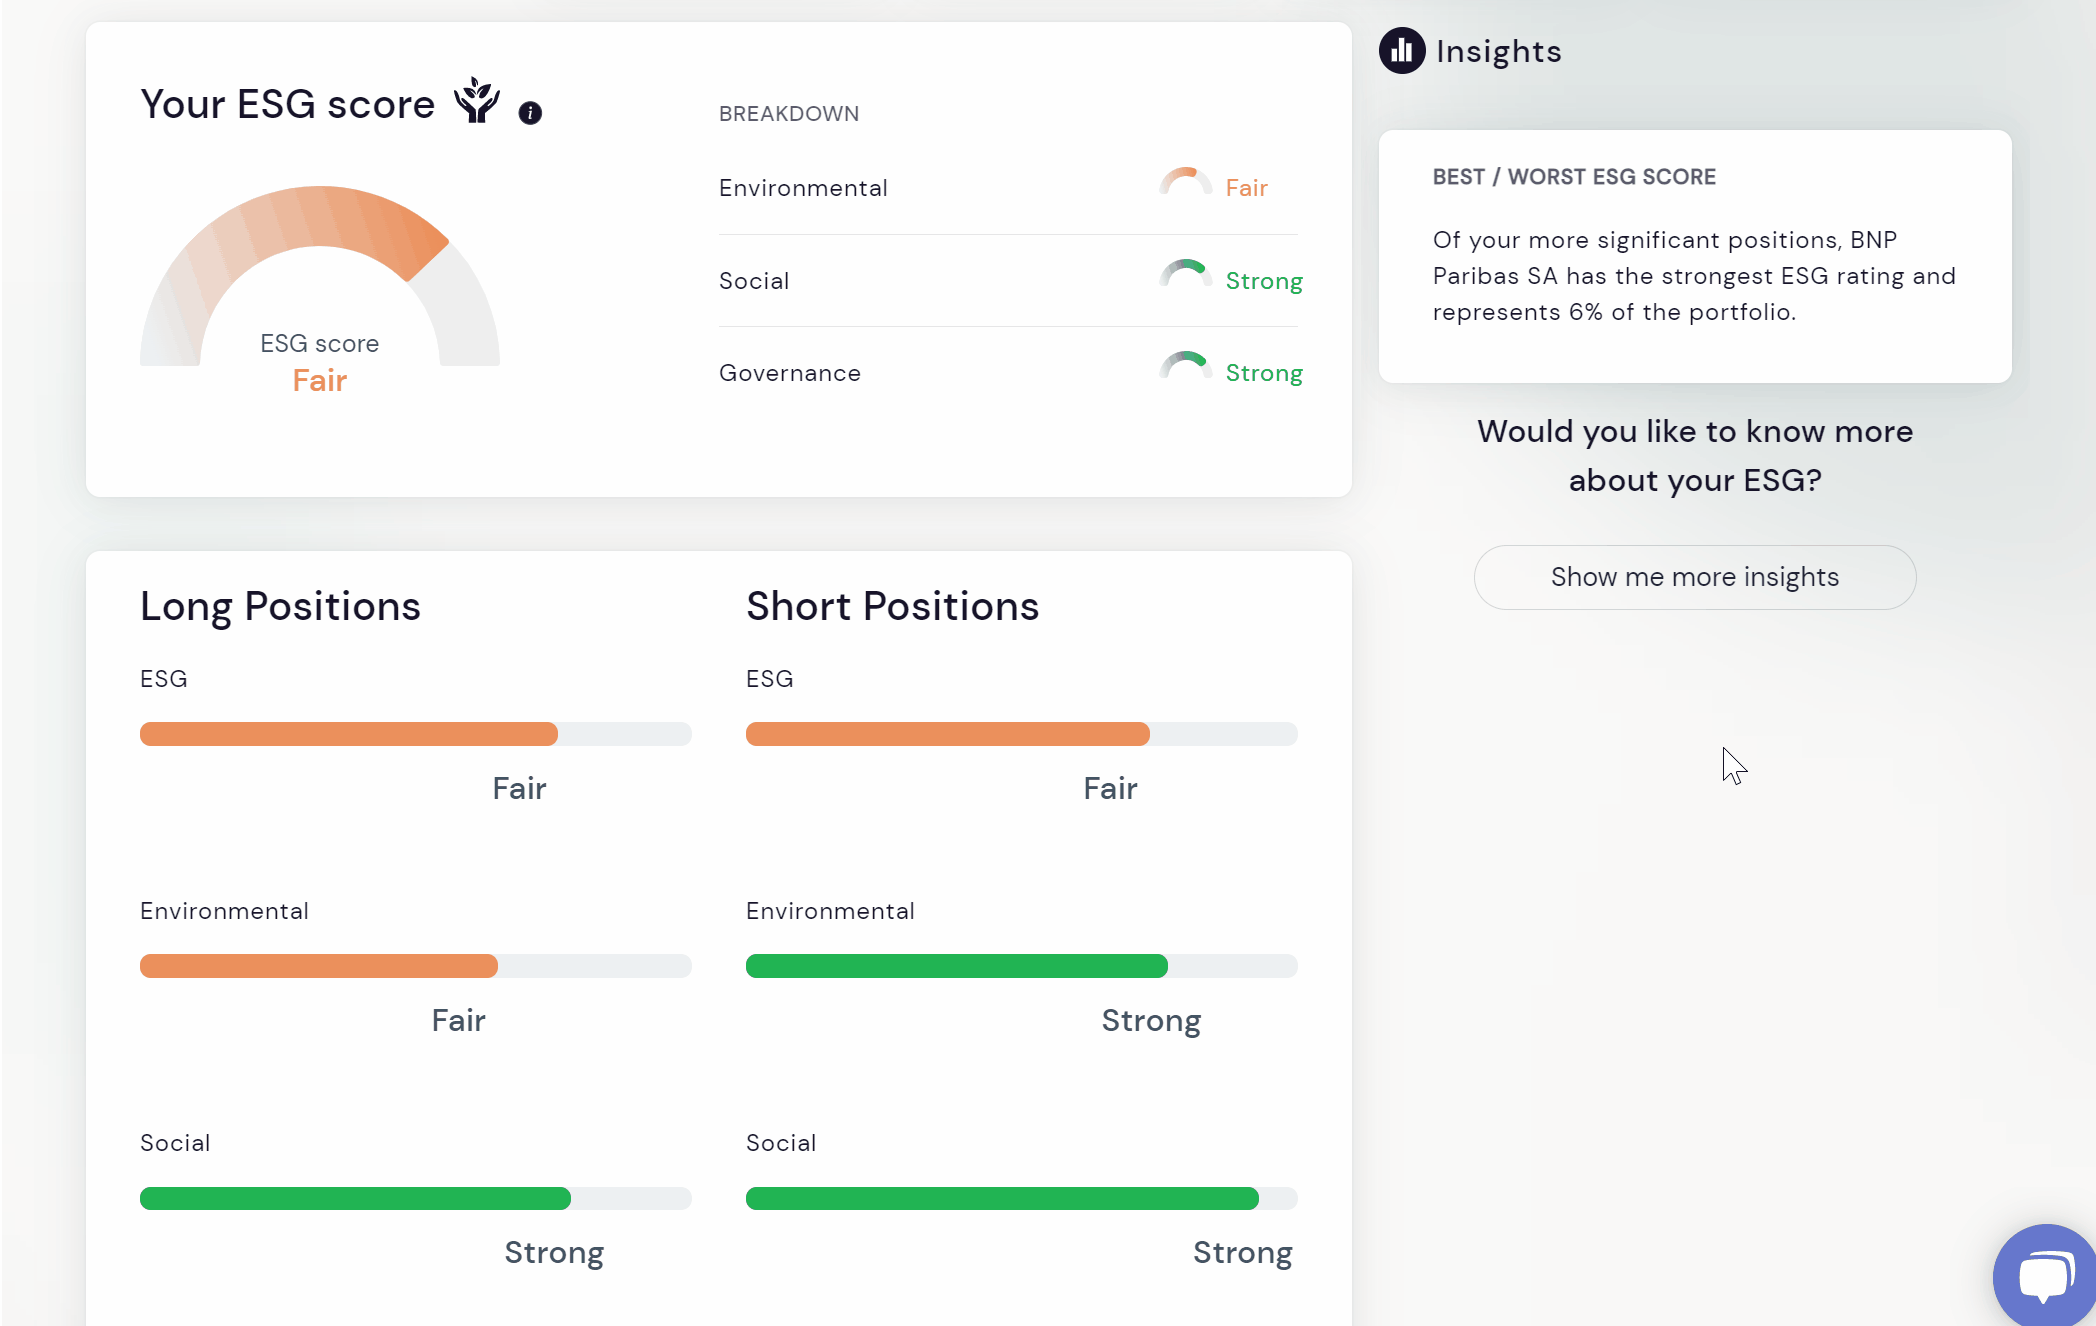
Task: Click Short Positions Social green bar
Action: pyautogui.click(x=1002, y=1198)
